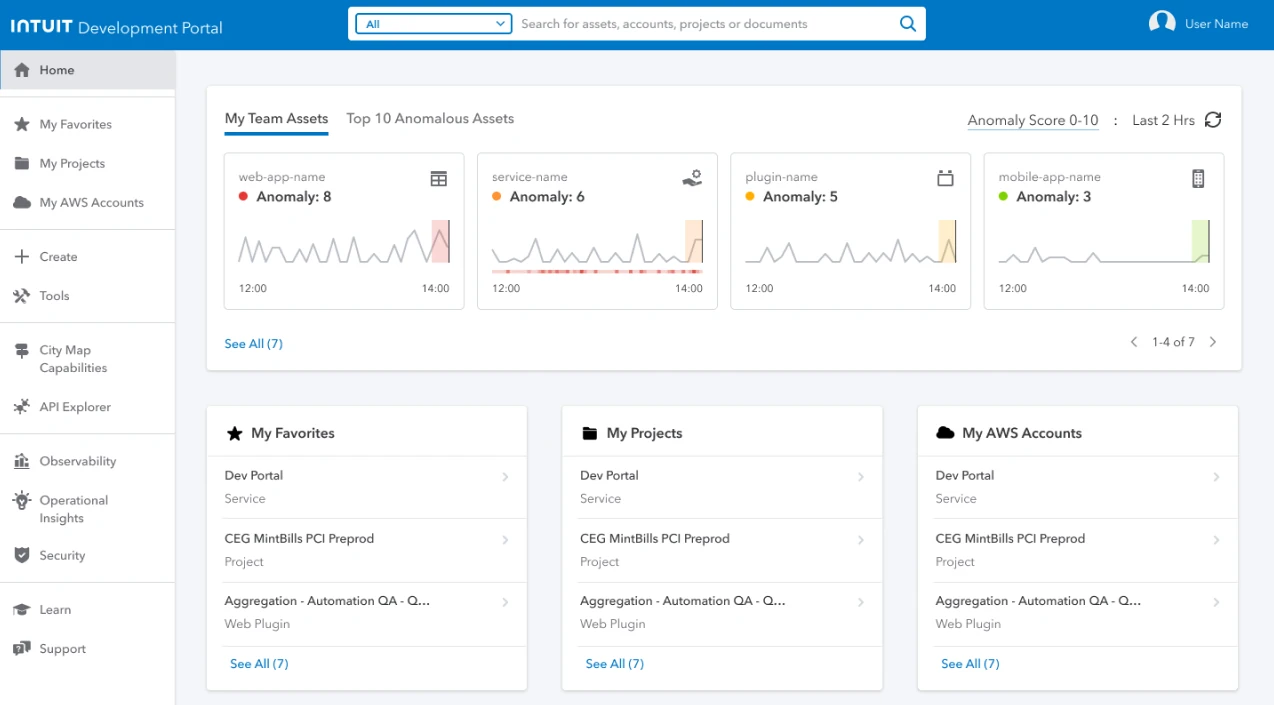This screenshot has width=1274, height=705.
Task: Click the Home house icon in sidebar
Action: pos(22,70)
